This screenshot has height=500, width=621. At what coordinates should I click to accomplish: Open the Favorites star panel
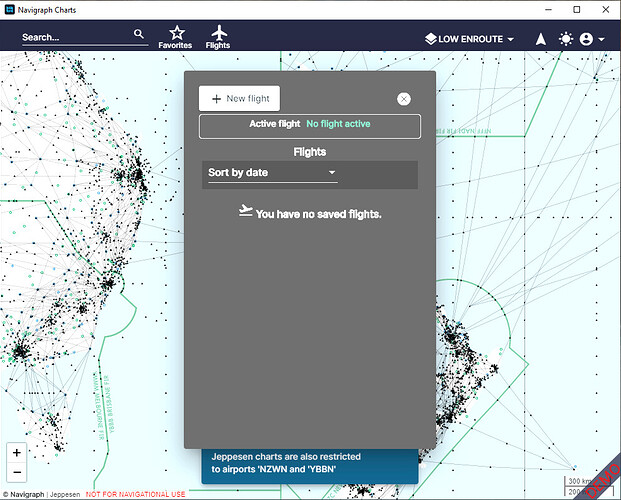pos(175,37)
